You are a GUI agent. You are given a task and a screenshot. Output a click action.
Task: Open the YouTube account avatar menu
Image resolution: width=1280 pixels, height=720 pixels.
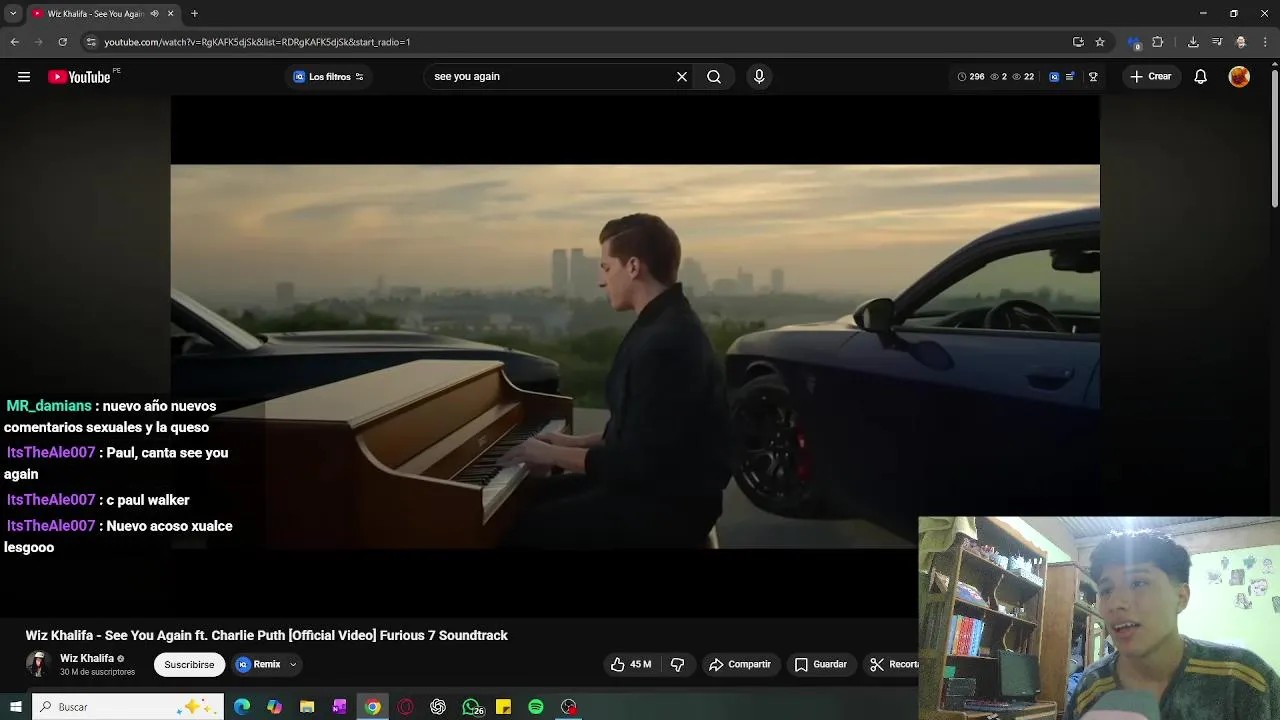tap(1239, 77)
